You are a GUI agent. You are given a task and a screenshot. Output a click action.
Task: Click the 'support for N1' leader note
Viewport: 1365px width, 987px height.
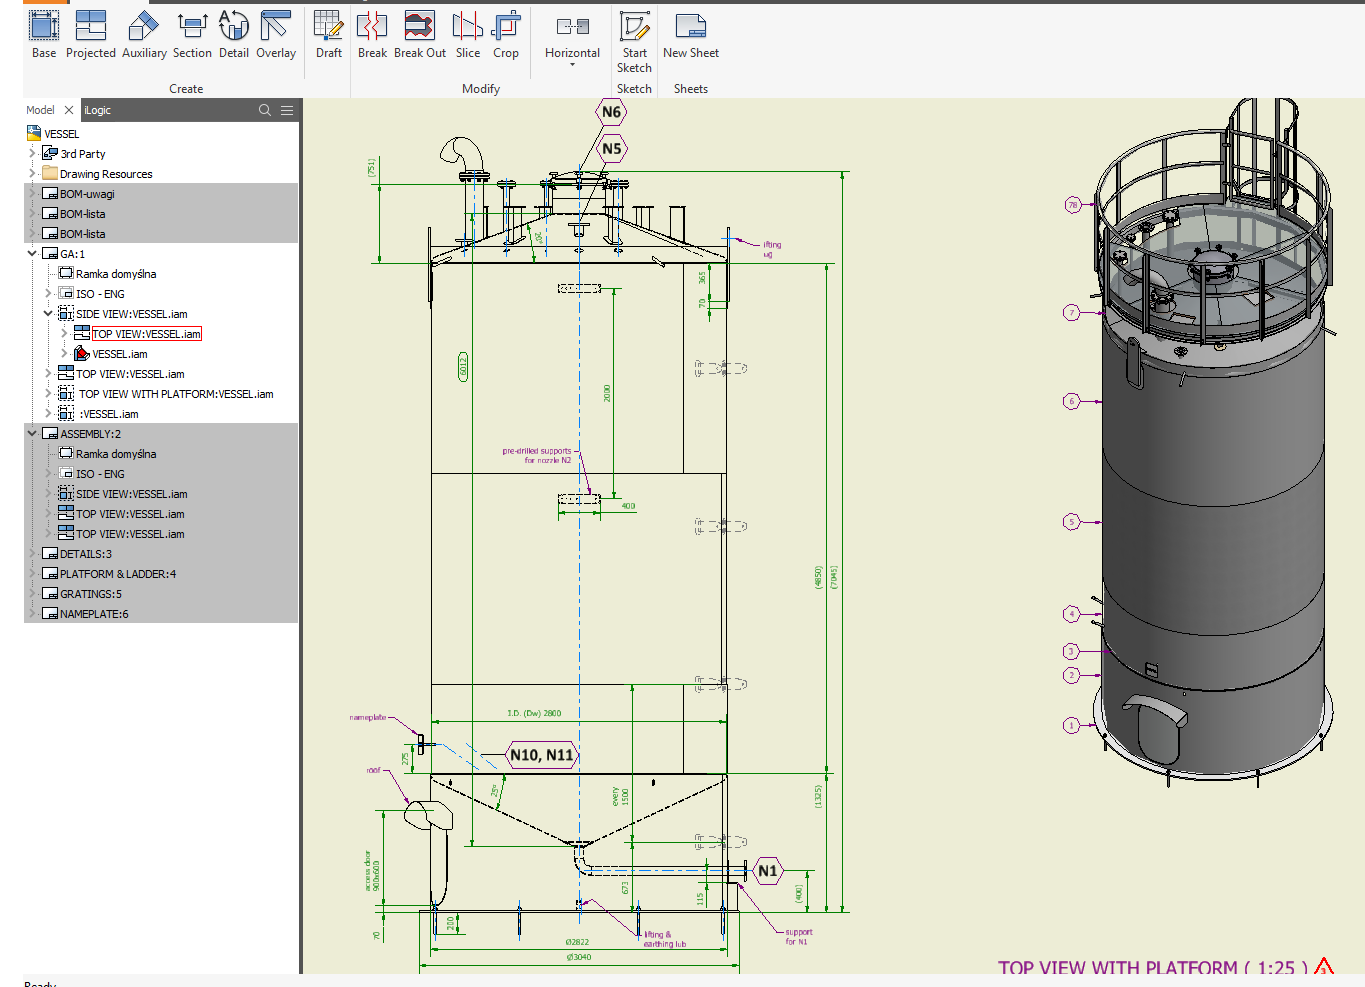798,937
